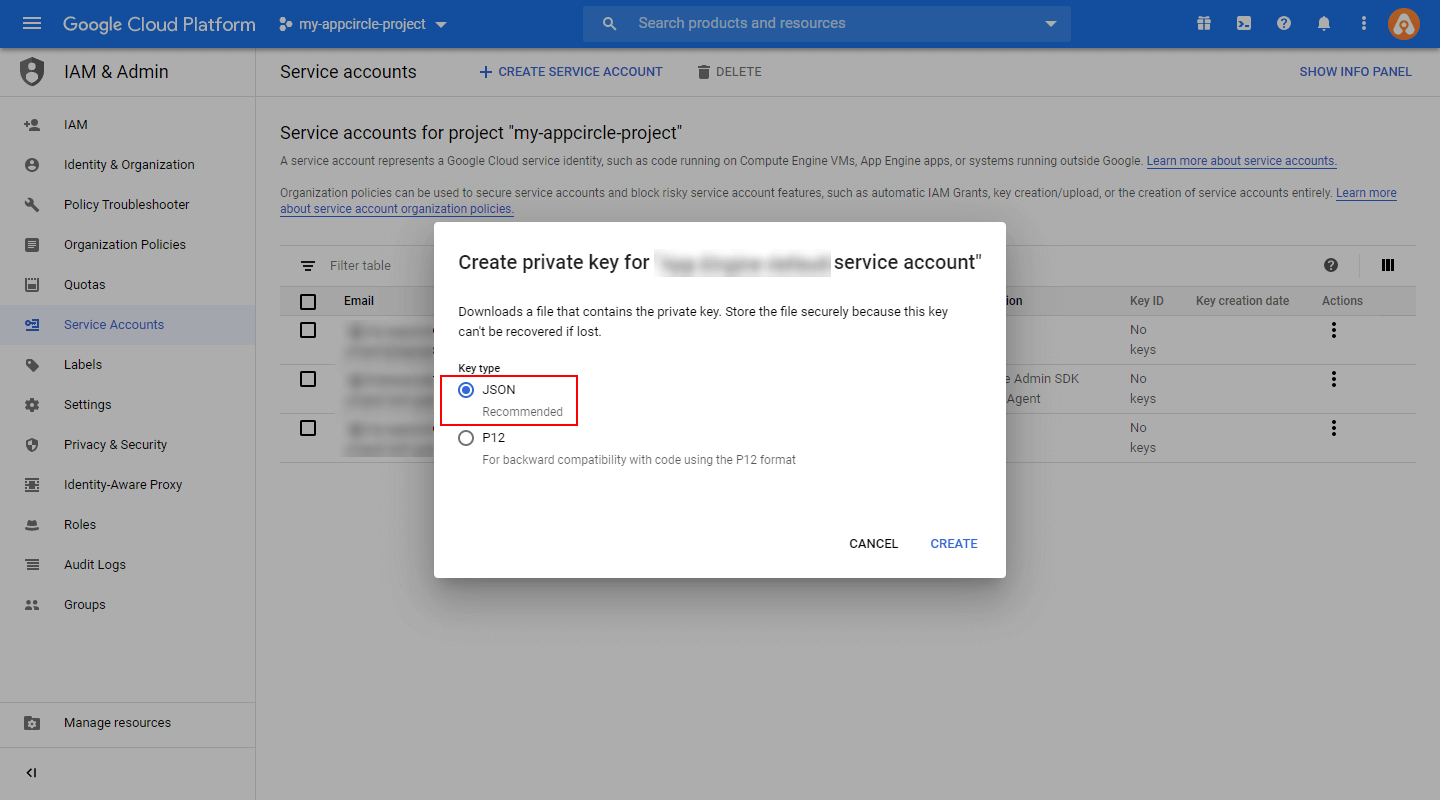Image resolution: width=1440 pixels, height=800 pixels.
Task: Open the notifications bell icon
Action: 1324,23
